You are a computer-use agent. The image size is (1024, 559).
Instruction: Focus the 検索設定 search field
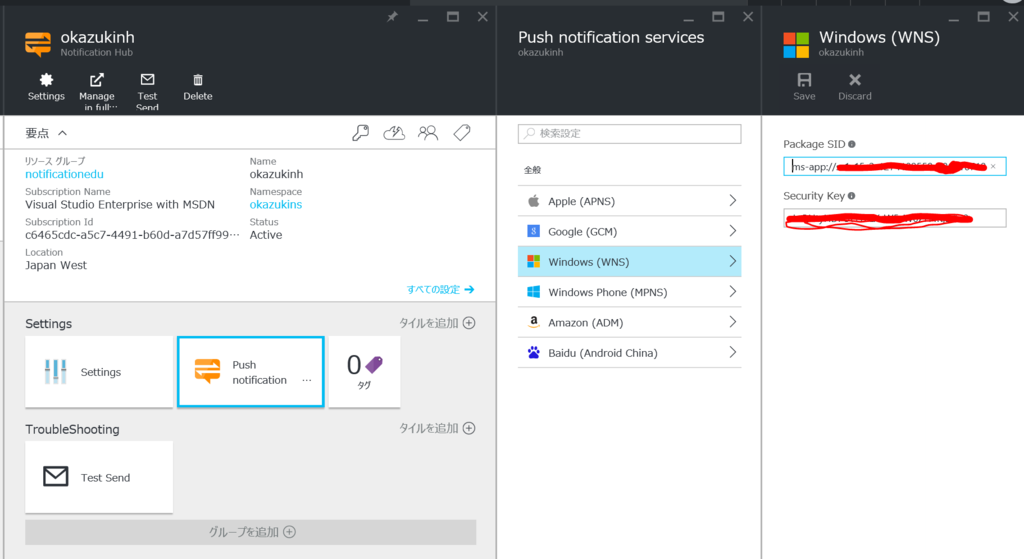(x=630, y=133)
